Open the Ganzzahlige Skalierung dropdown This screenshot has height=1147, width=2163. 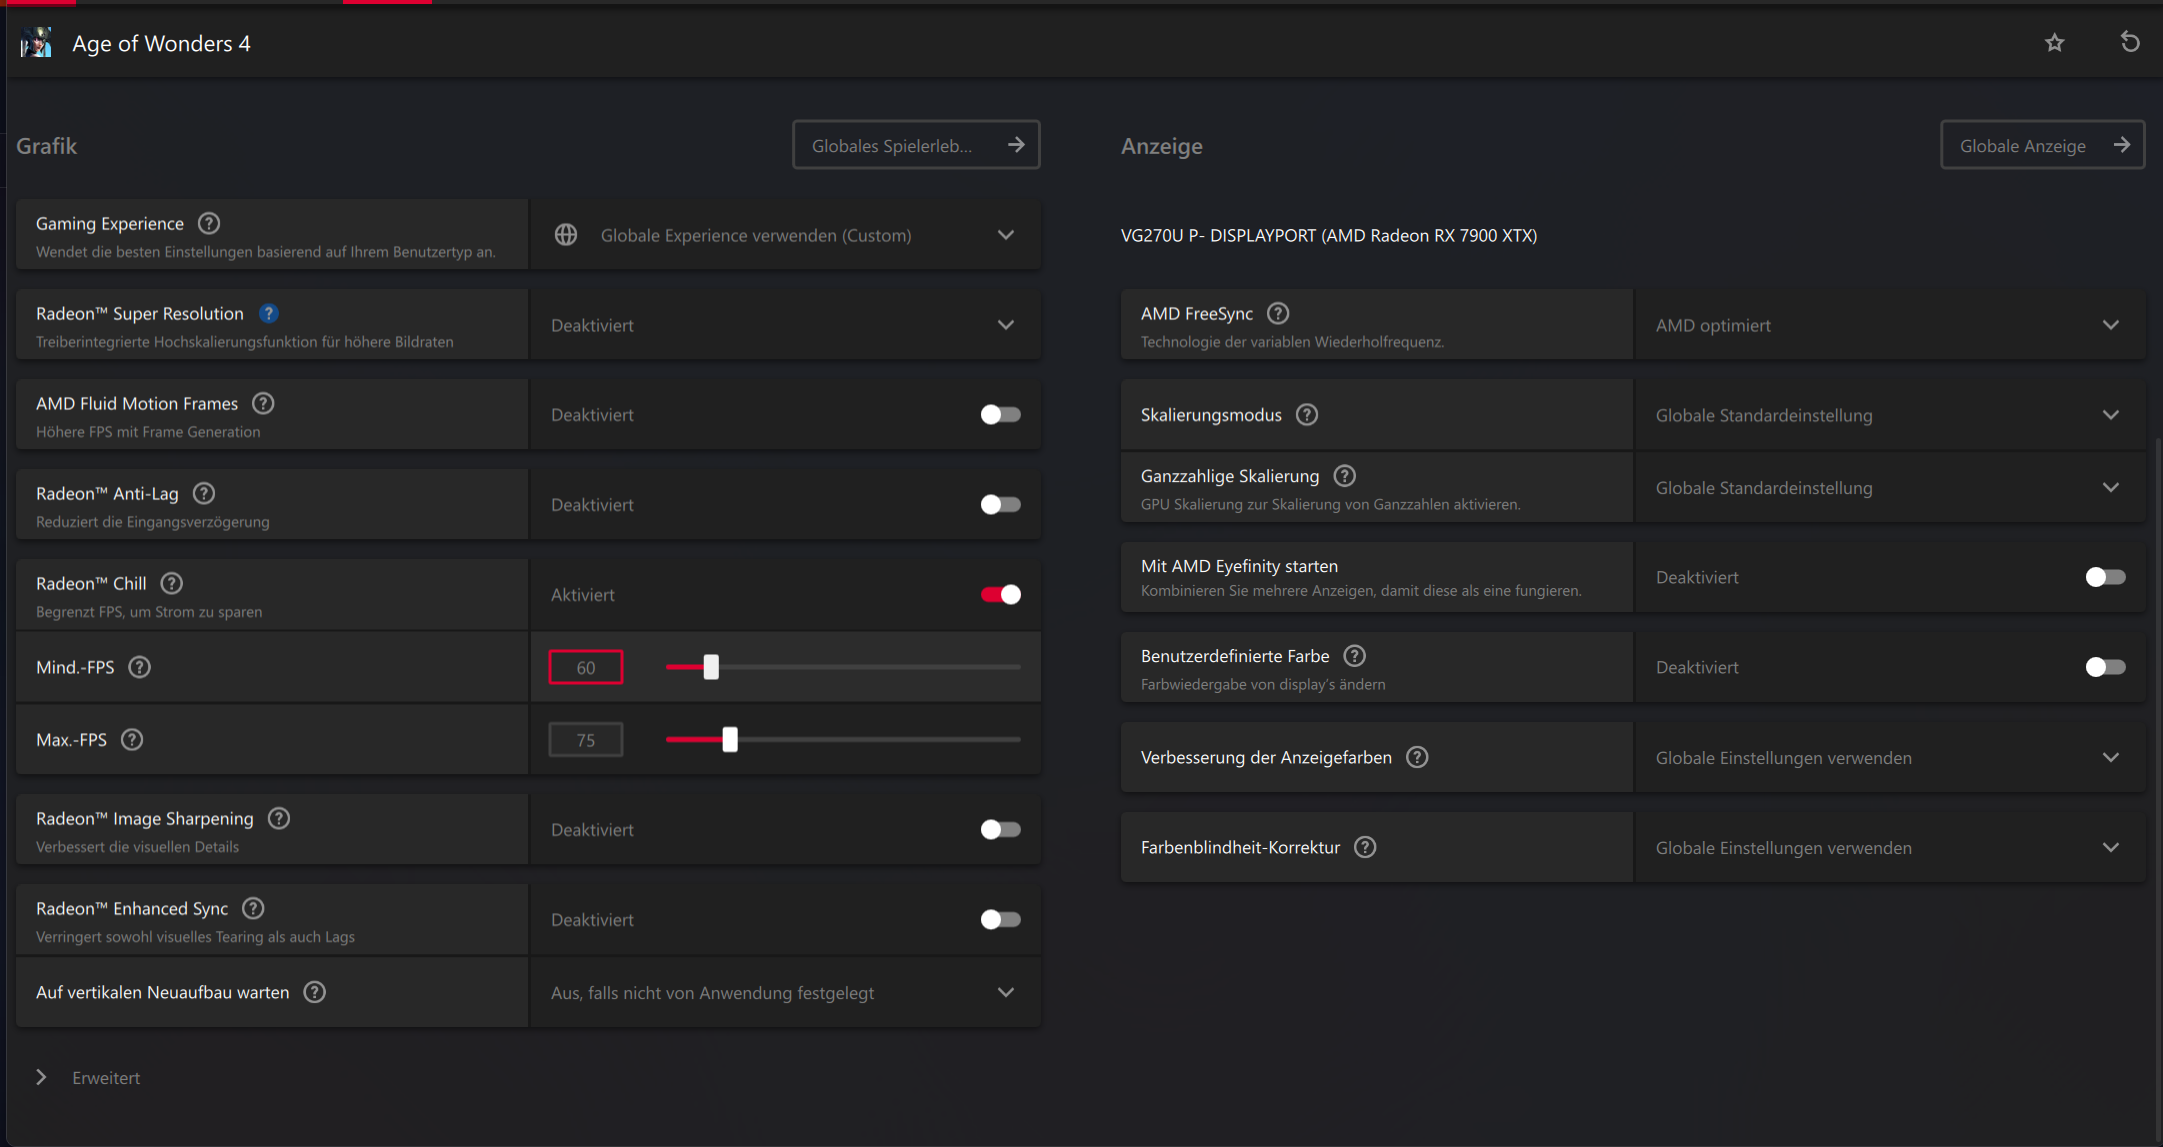(x=1890, y=487)
